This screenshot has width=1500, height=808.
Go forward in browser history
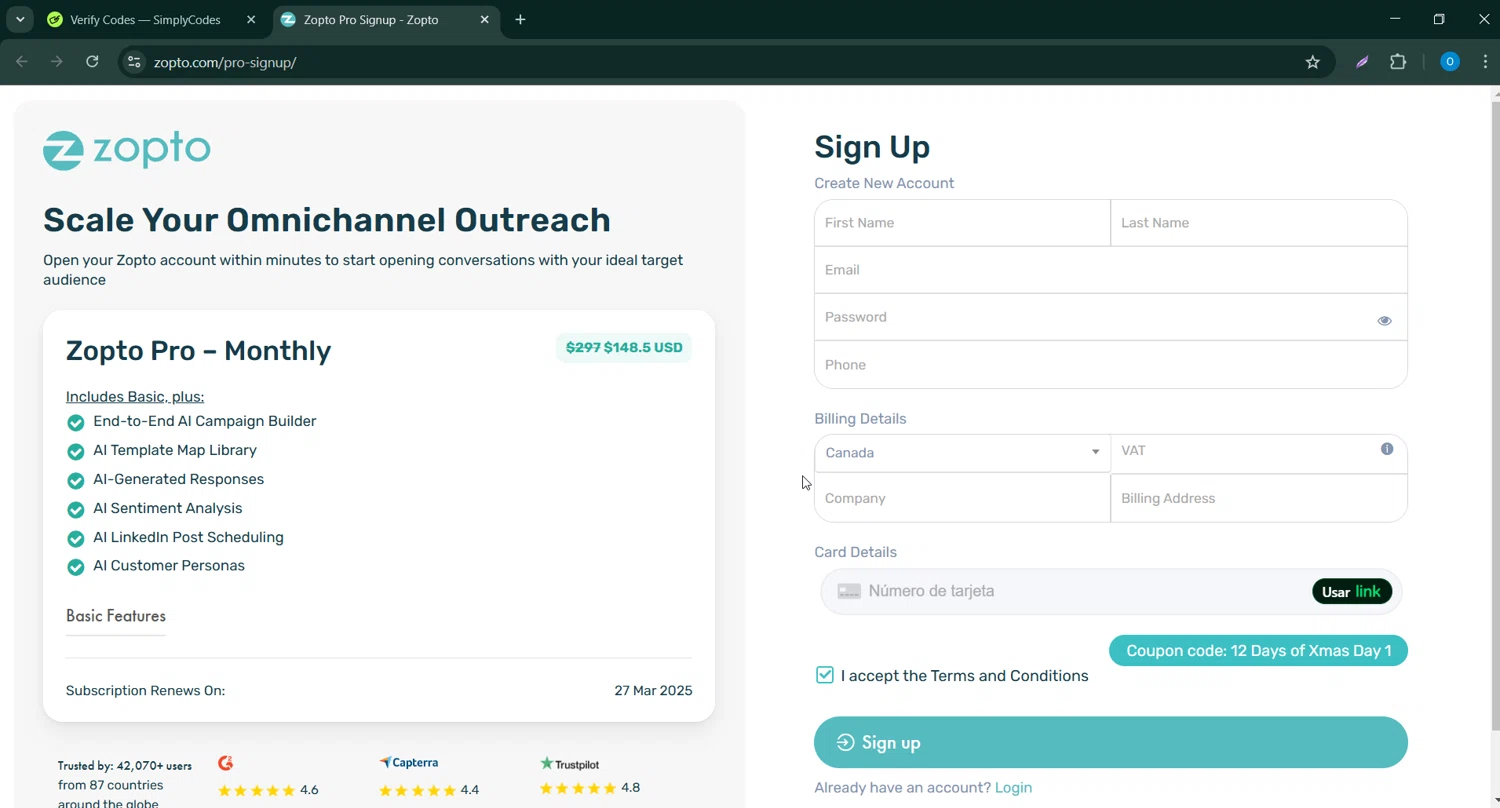point(57,62)
